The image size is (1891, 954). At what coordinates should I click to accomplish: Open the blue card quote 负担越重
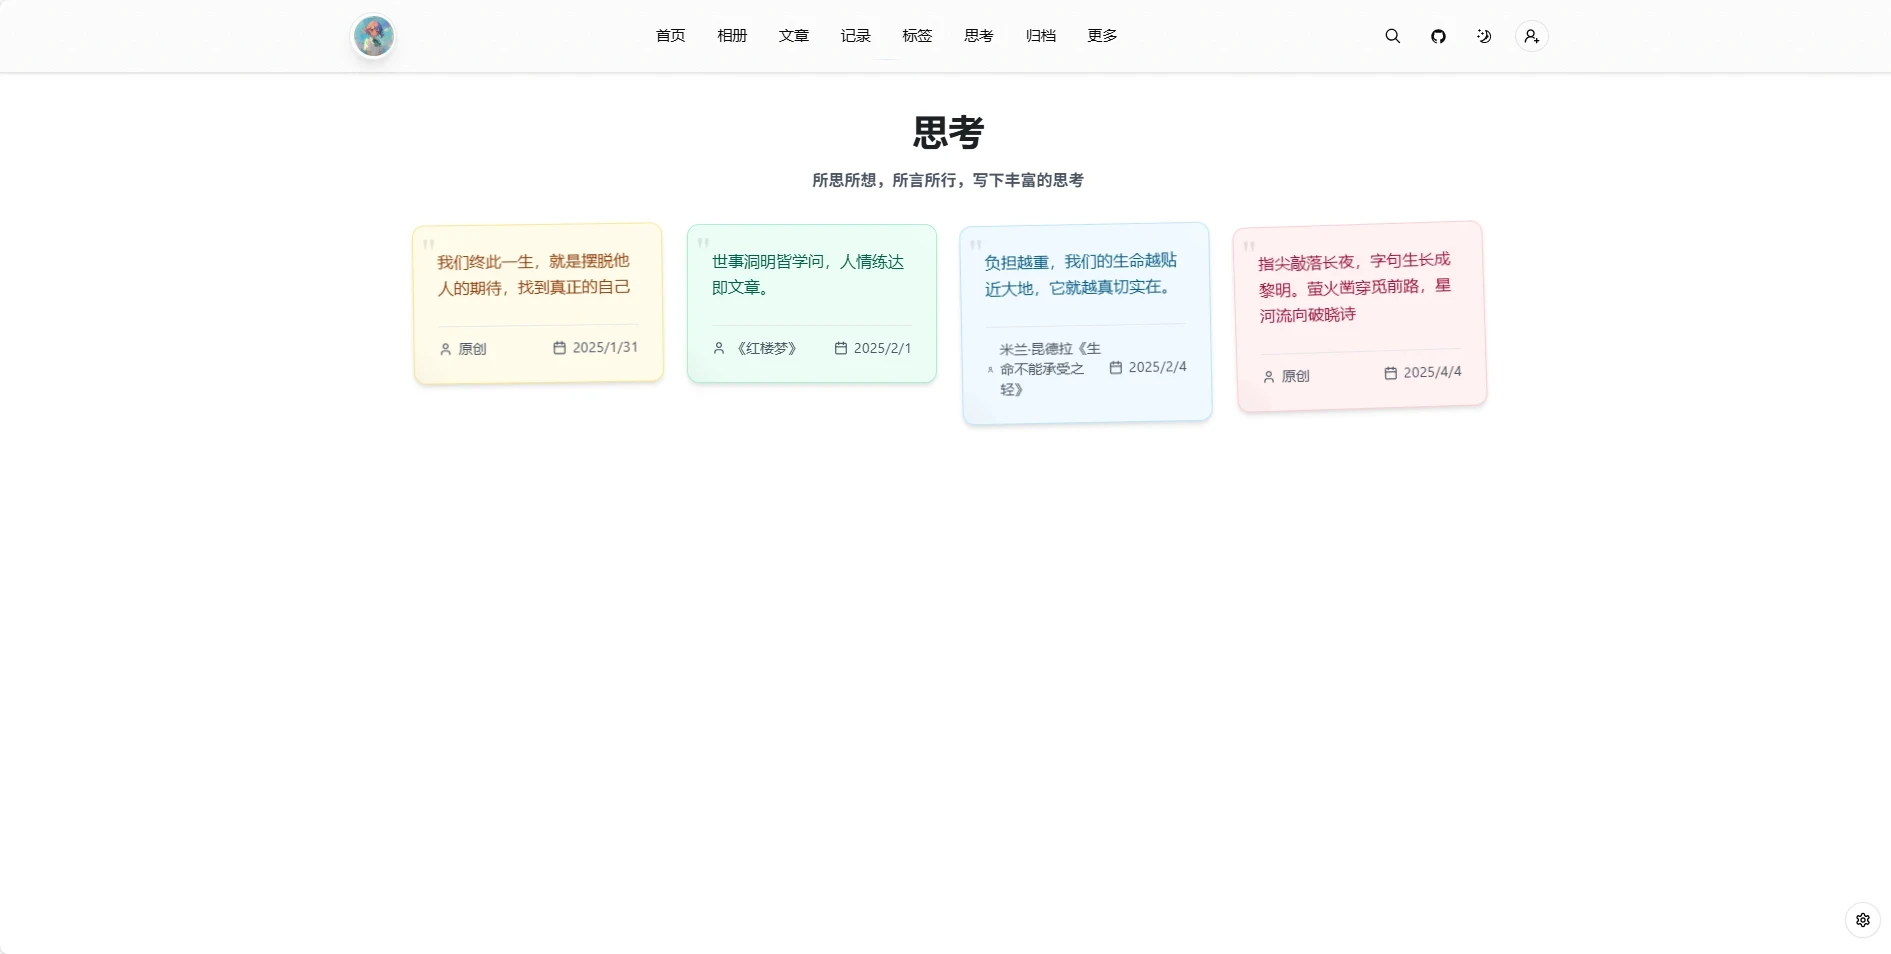point(1081,274)
